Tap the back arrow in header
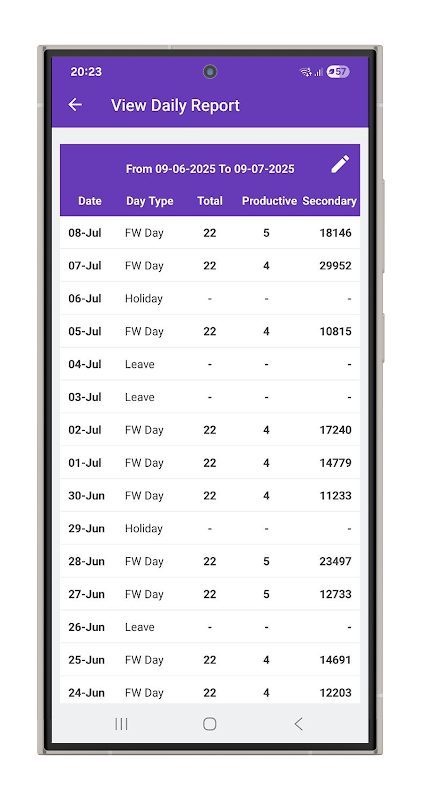This screenshot has width=422, height=800. [75, 105]
